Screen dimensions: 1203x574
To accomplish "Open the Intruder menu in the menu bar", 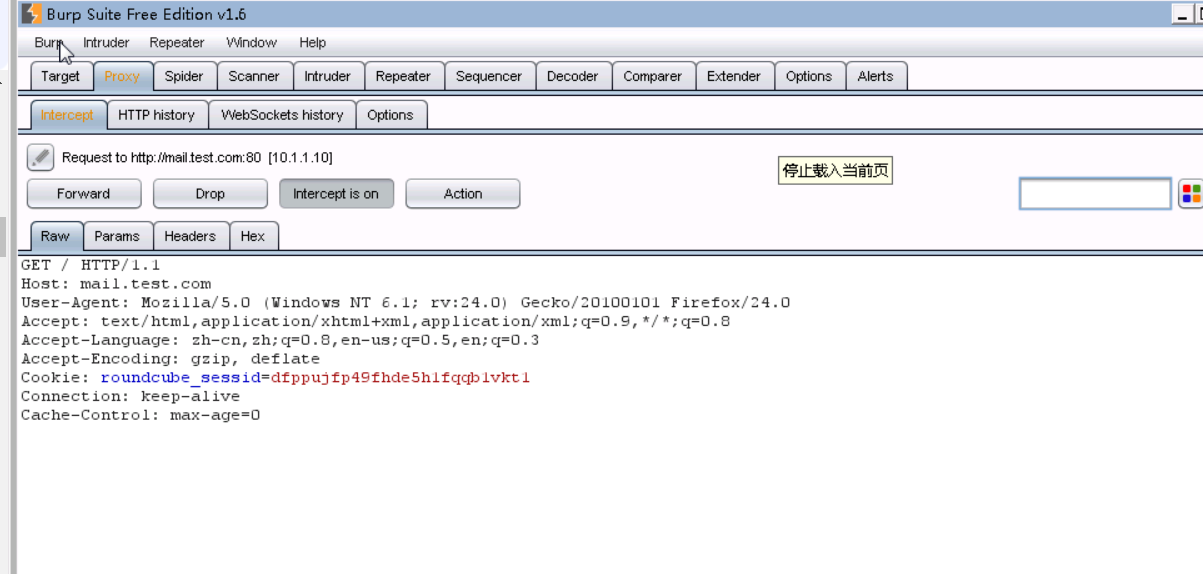I will 106,43.
